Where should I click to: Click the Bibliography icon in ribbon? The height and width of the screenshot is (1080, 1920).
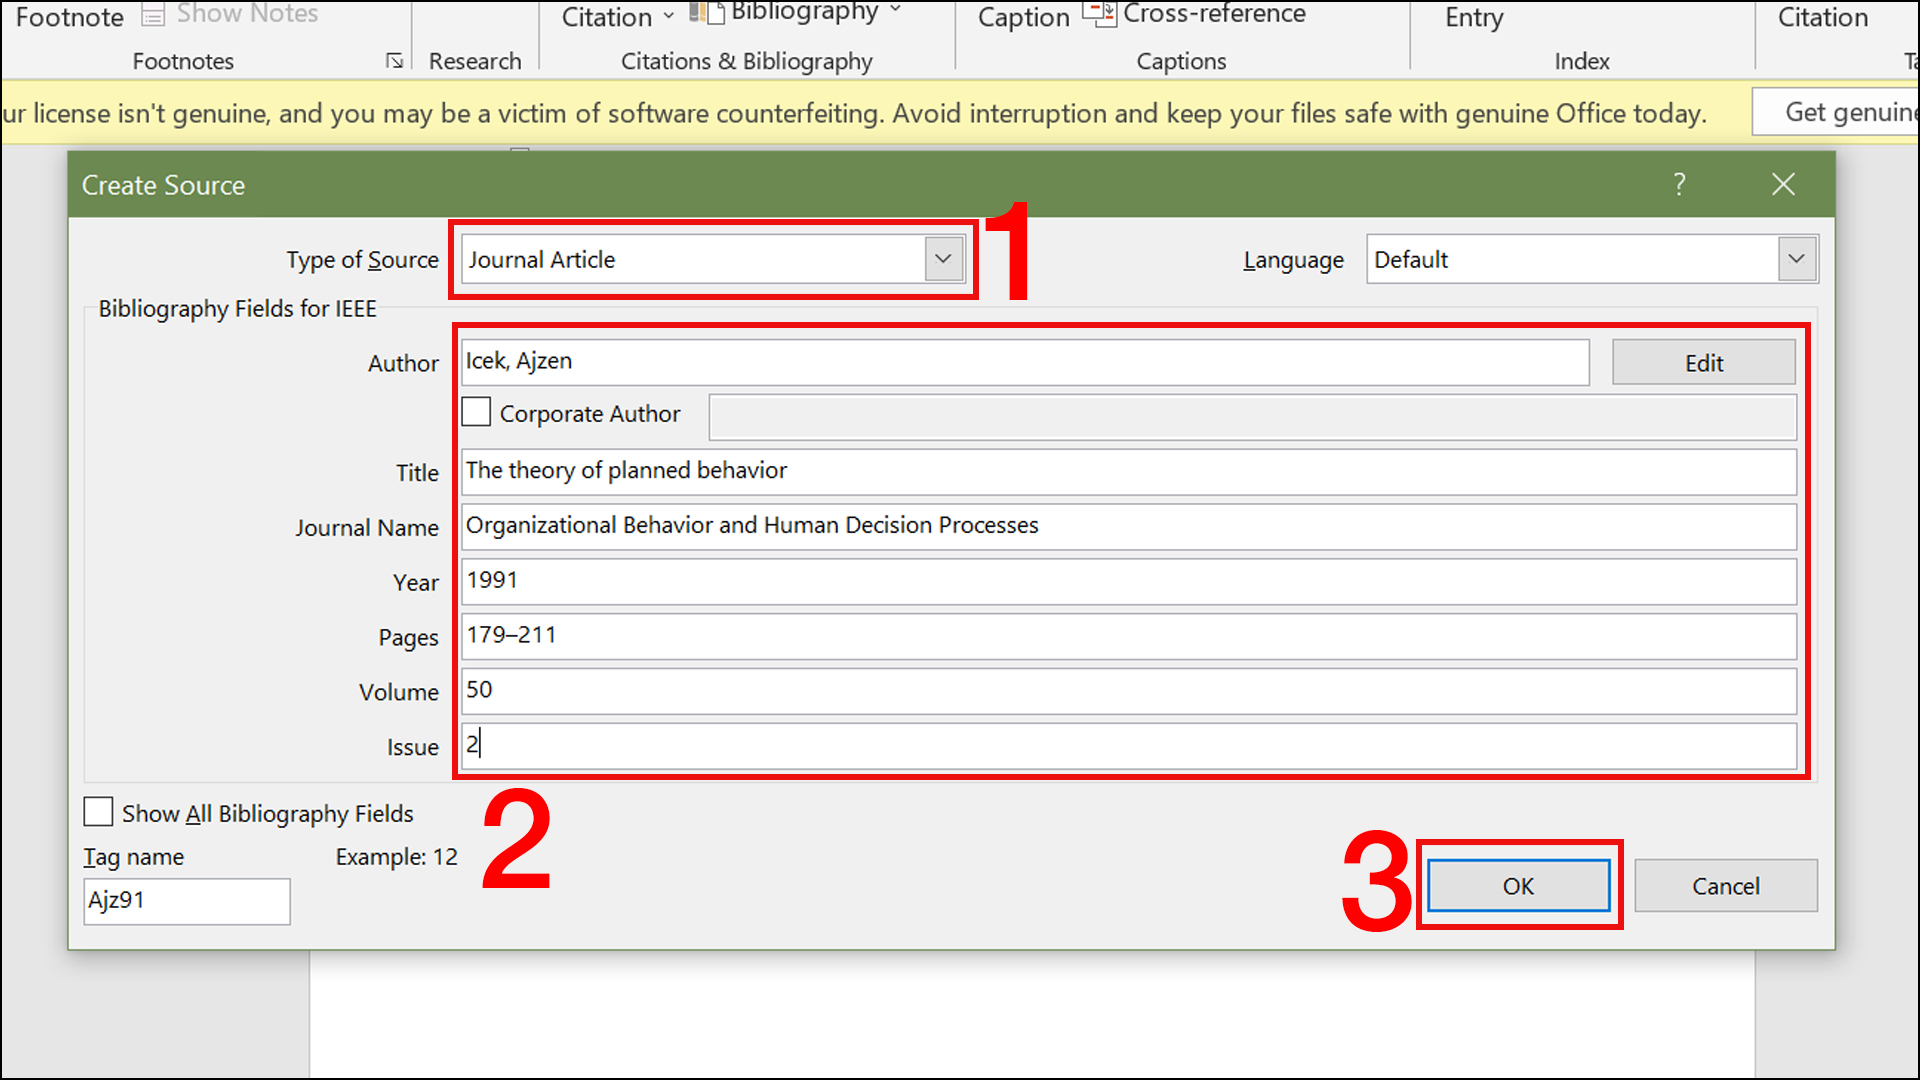click(x=707, y=13)
